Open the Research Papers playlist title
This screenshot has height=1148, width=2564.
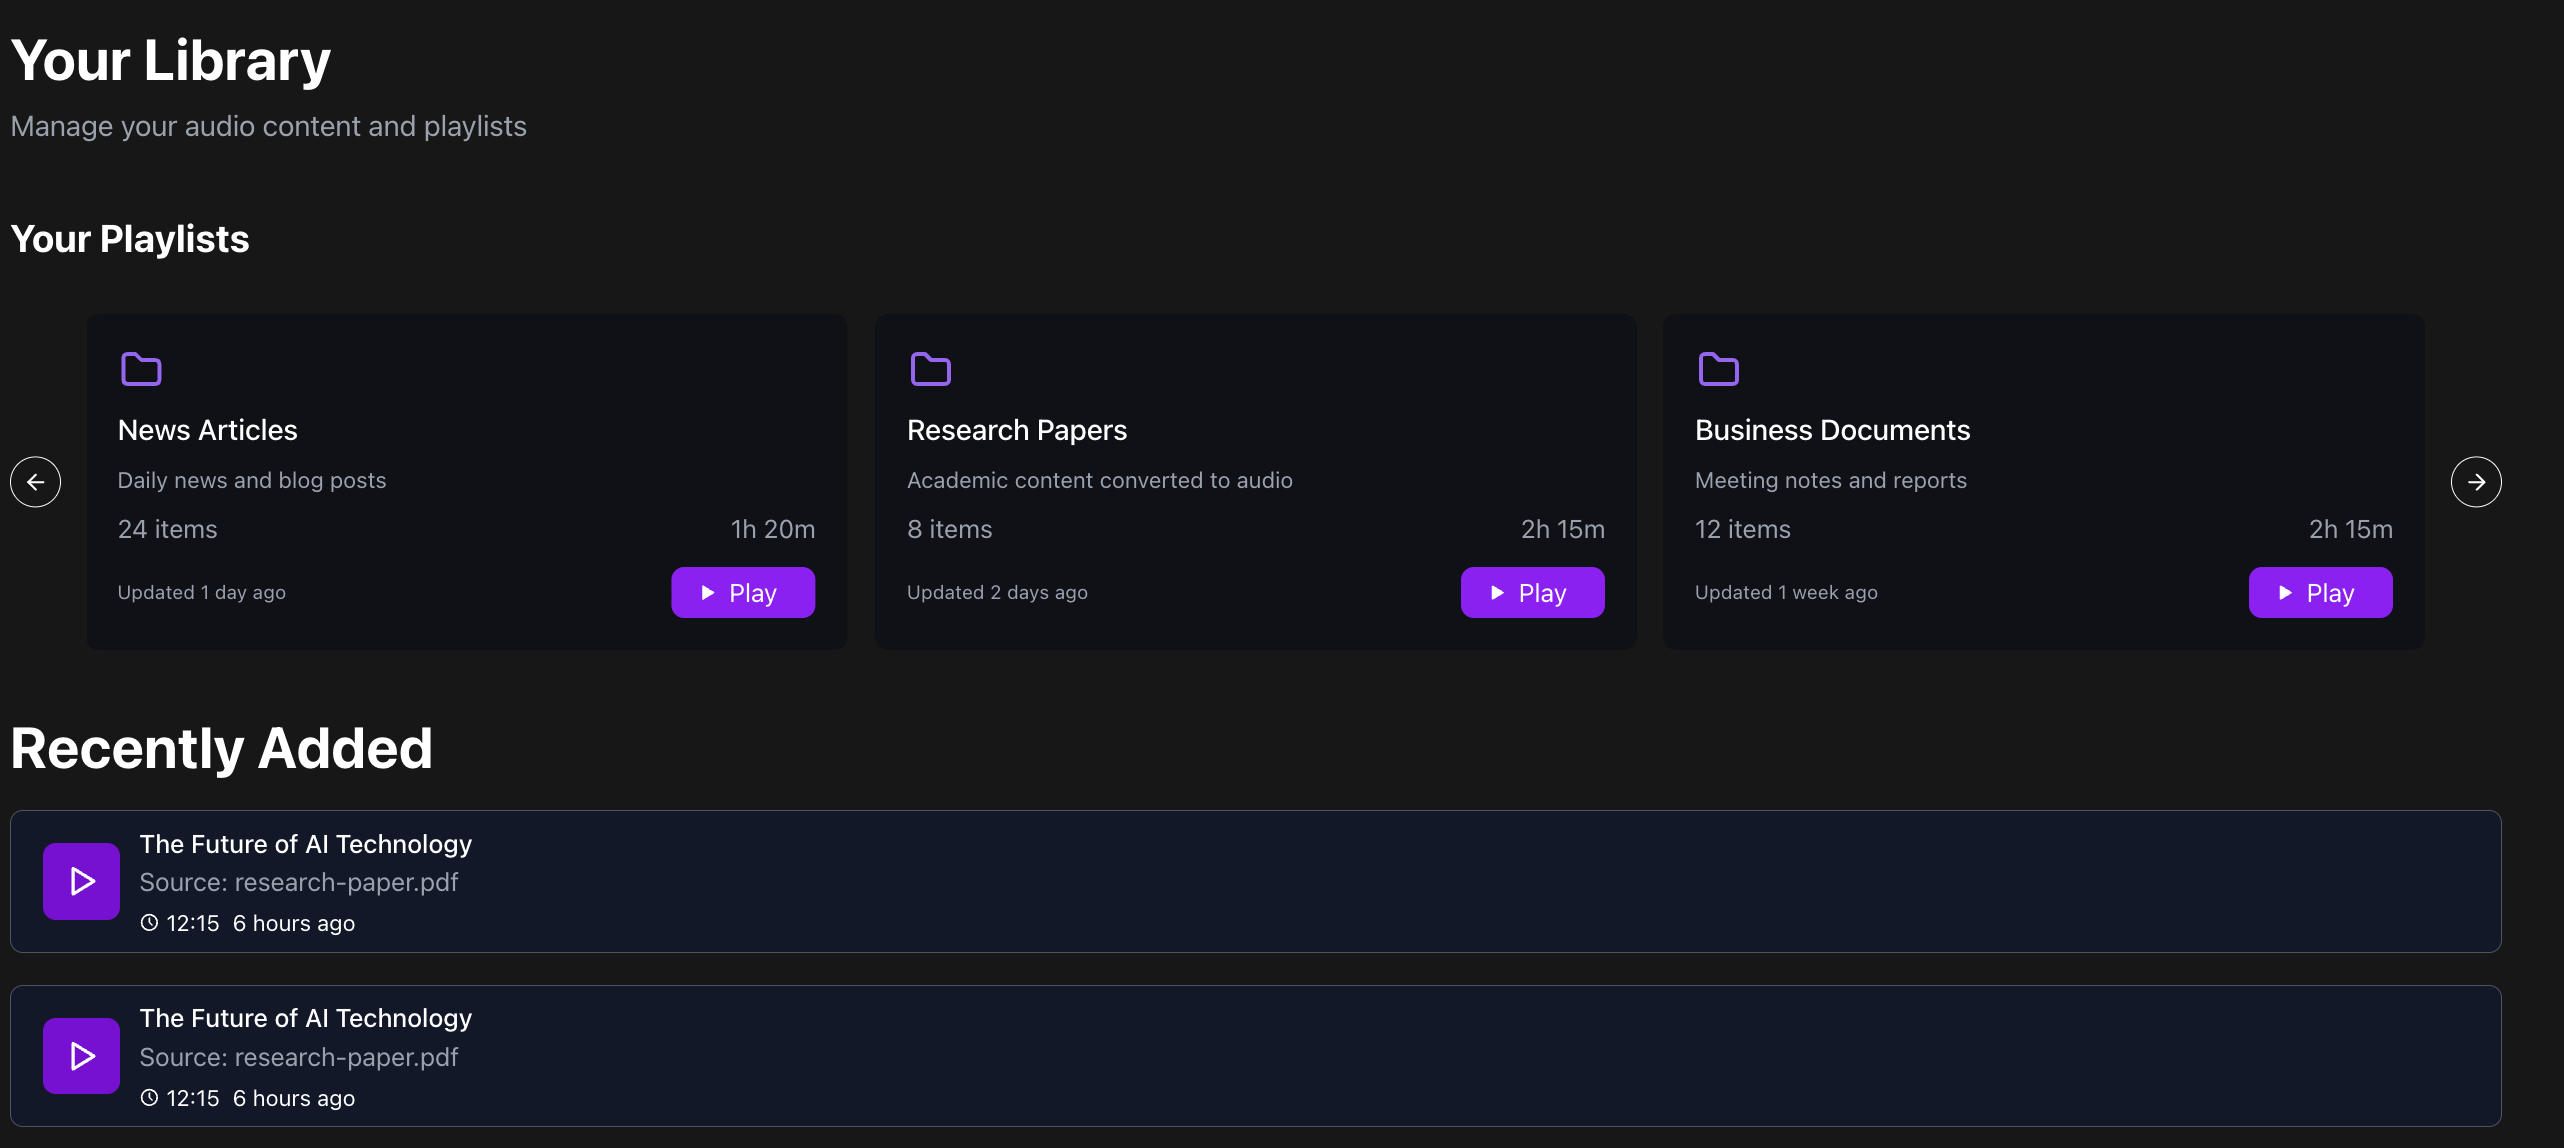pyautogui.click(x=1016, y=430)
